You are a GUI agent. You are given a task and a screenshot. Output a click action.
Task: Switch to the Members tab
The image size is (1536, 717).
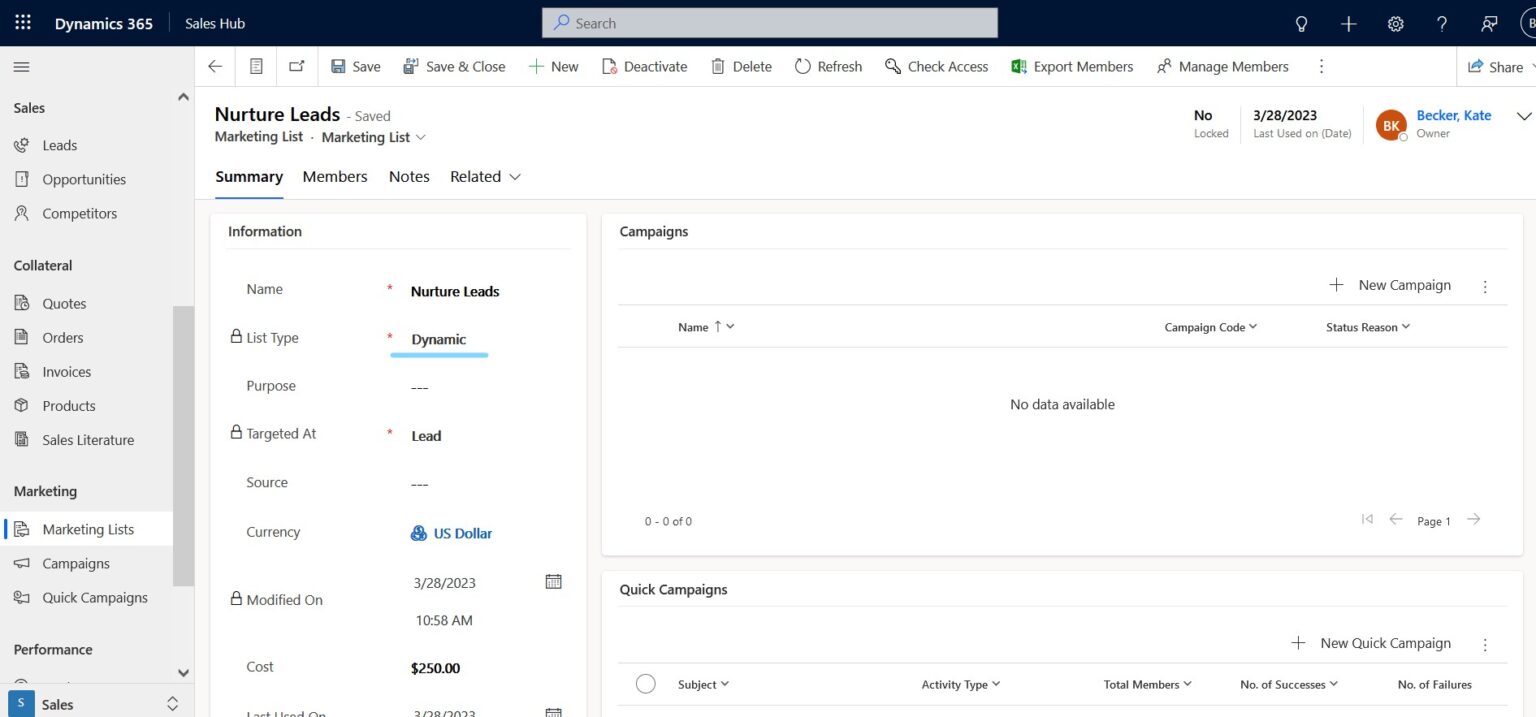pyautogui.click(x=334, y=176)
